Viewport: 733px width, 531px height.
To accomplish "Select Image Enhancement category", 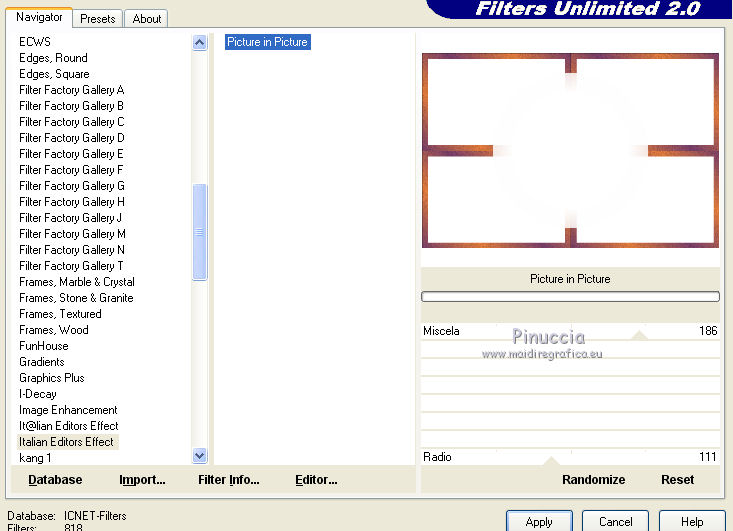I will click(68, 410).
